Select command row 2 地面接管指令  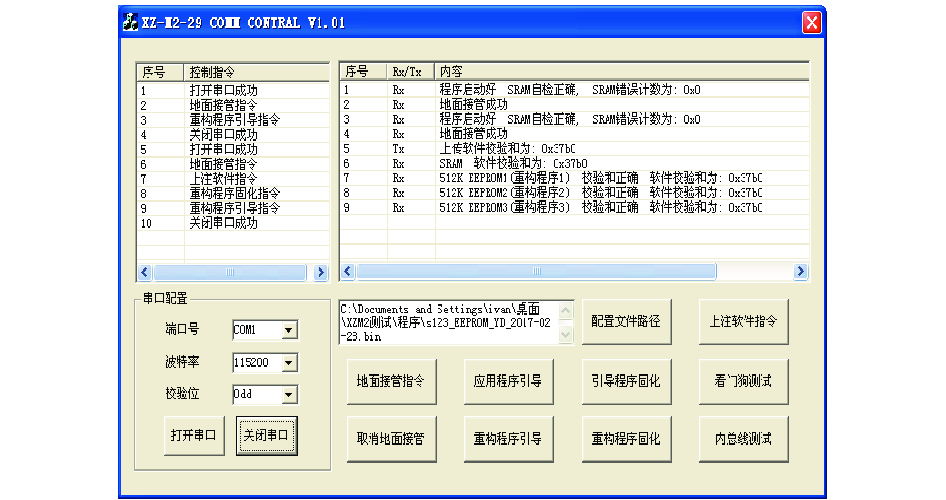click(233, 106)
